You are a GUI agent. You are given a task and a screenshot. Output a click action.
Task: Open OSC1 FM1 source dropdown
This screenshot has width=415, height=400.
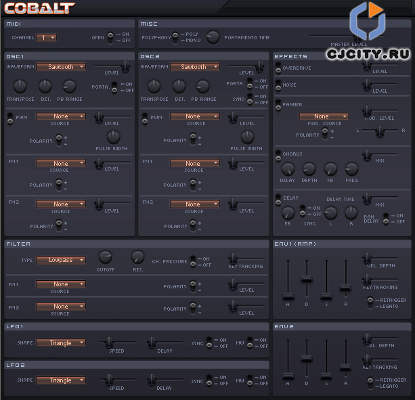coord(61,164)
